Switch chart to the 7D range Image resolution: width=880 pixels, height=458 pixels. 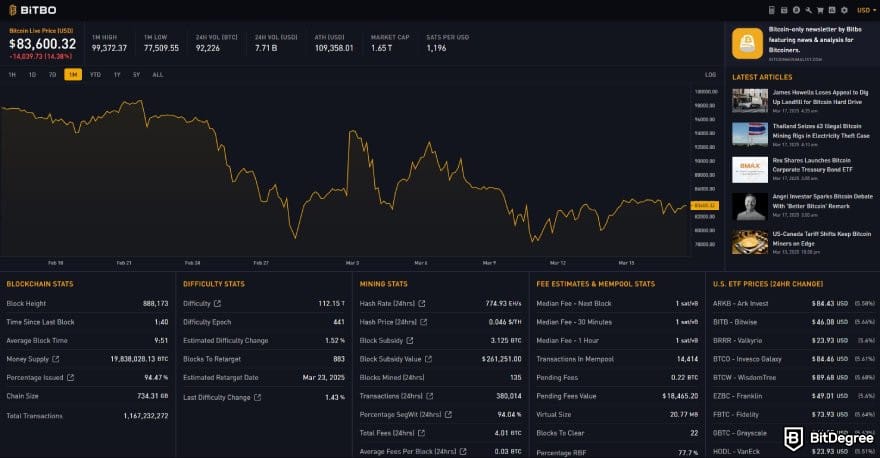(x=52, y=75)
